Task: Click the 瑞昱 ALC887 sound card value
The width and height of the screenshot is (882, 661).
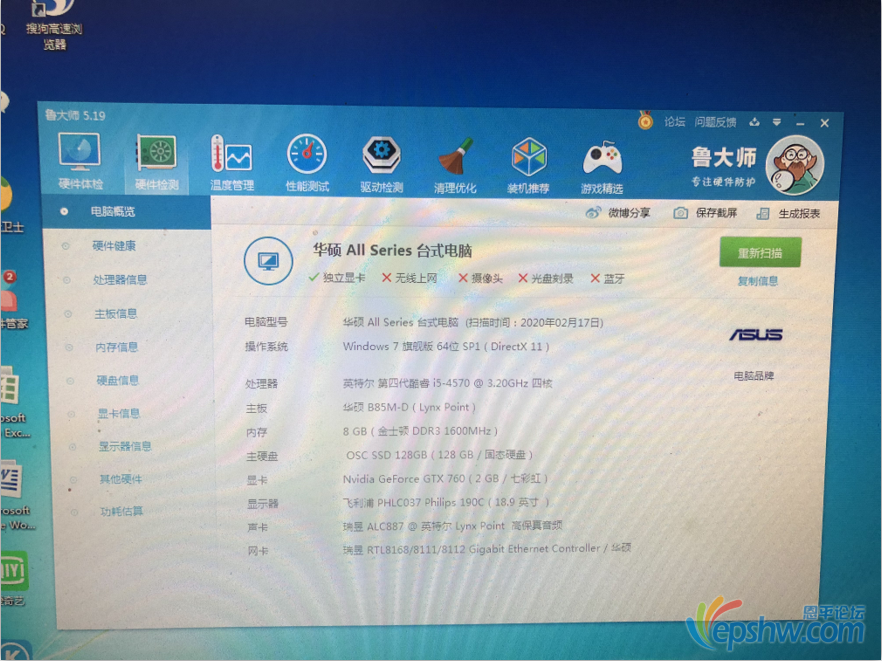Action: click(453, 526)
